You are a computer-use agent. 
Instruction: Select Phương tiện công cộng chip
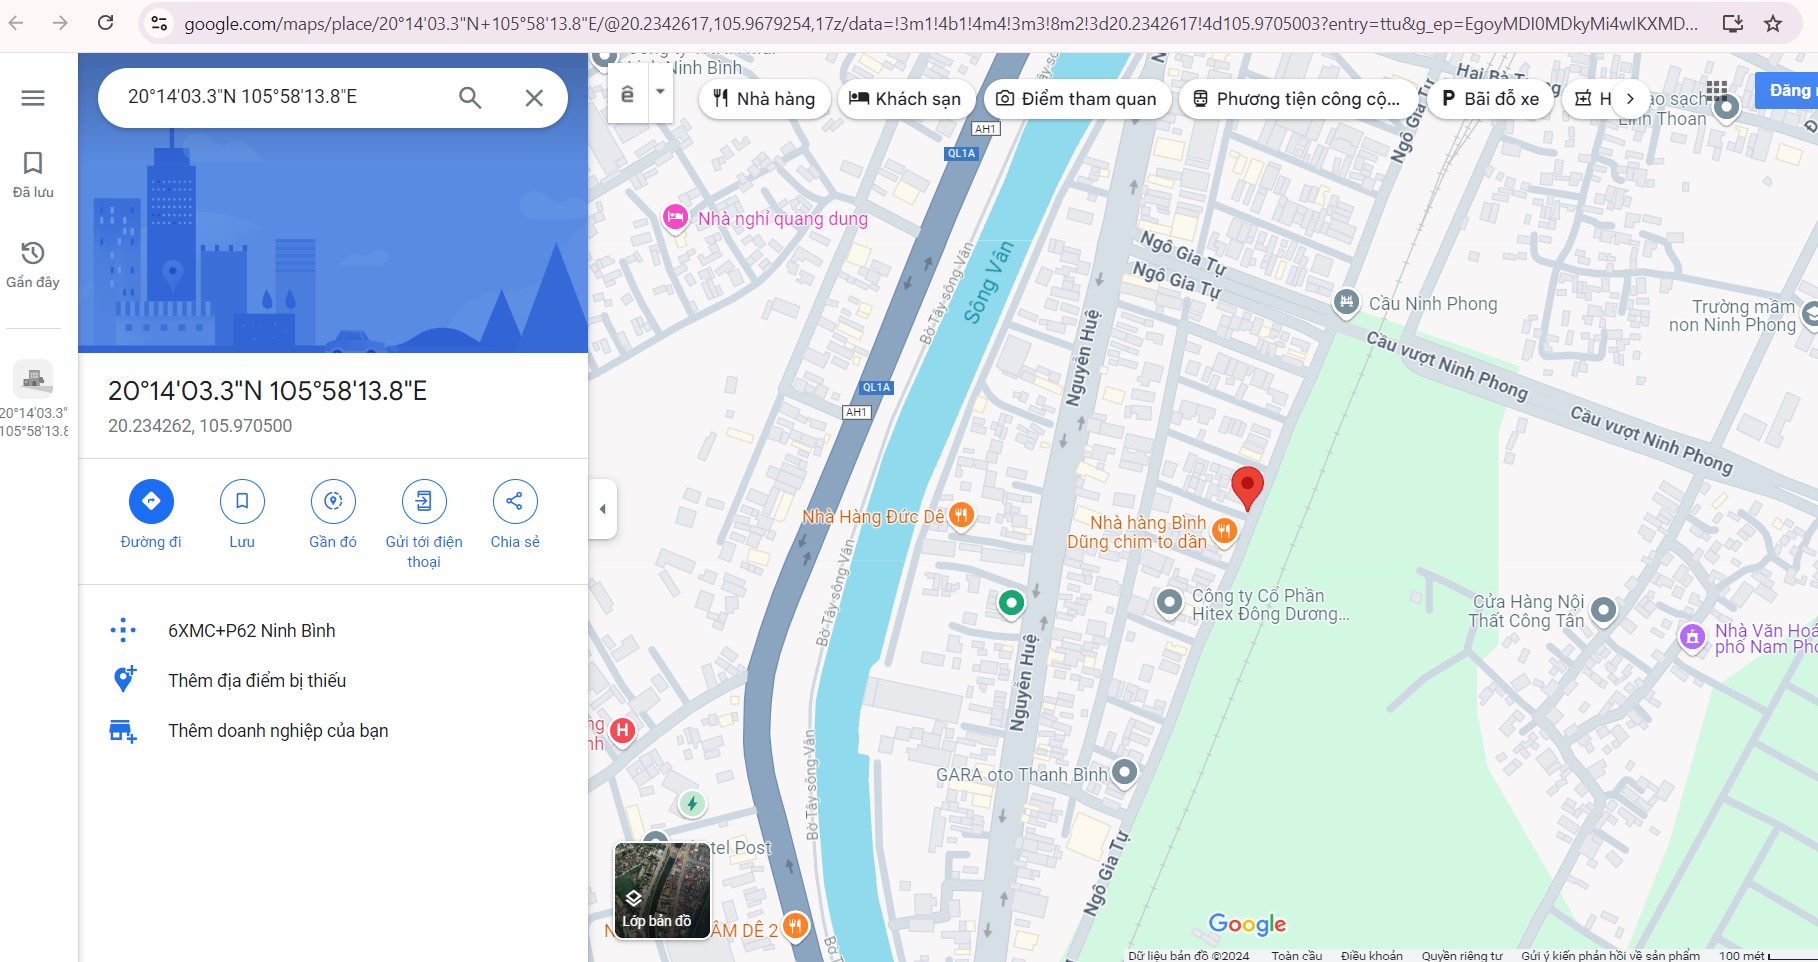pos(1298,99)
